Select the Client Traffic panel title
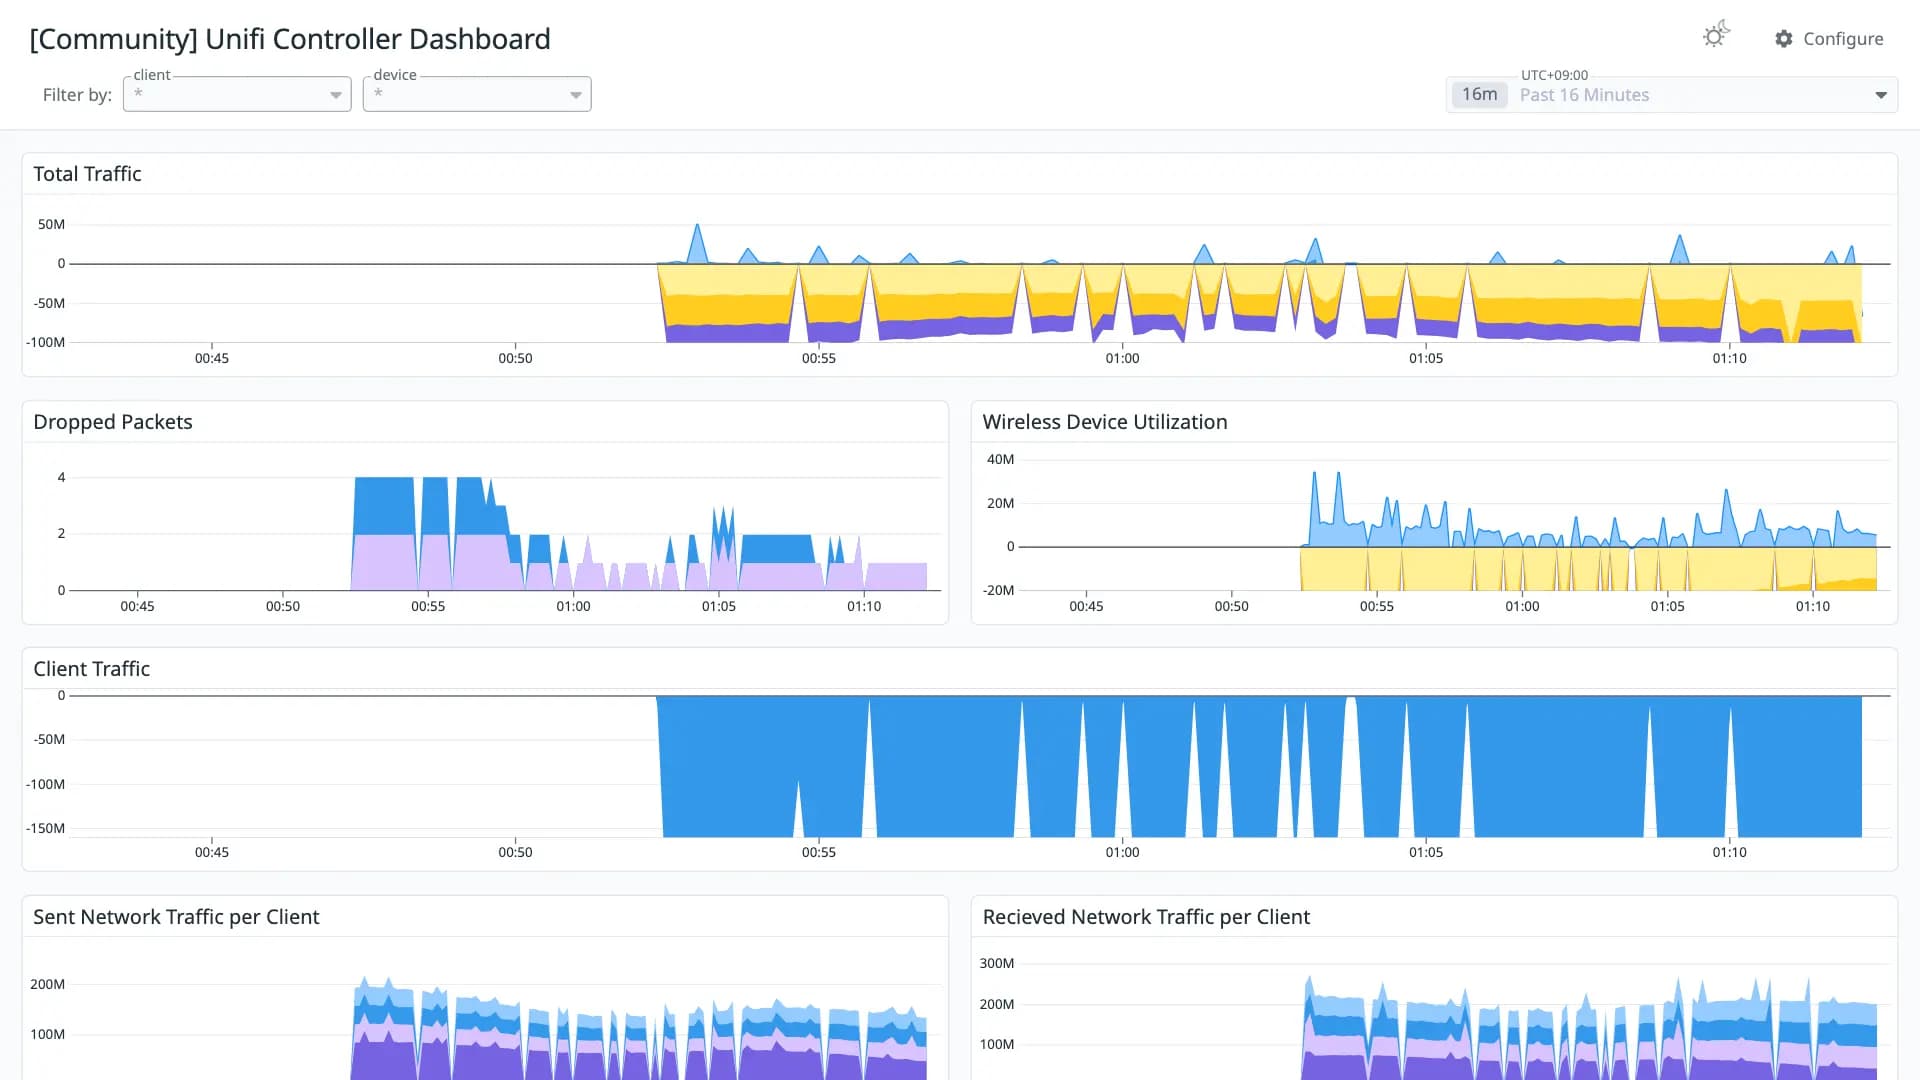 pos(91,669)
